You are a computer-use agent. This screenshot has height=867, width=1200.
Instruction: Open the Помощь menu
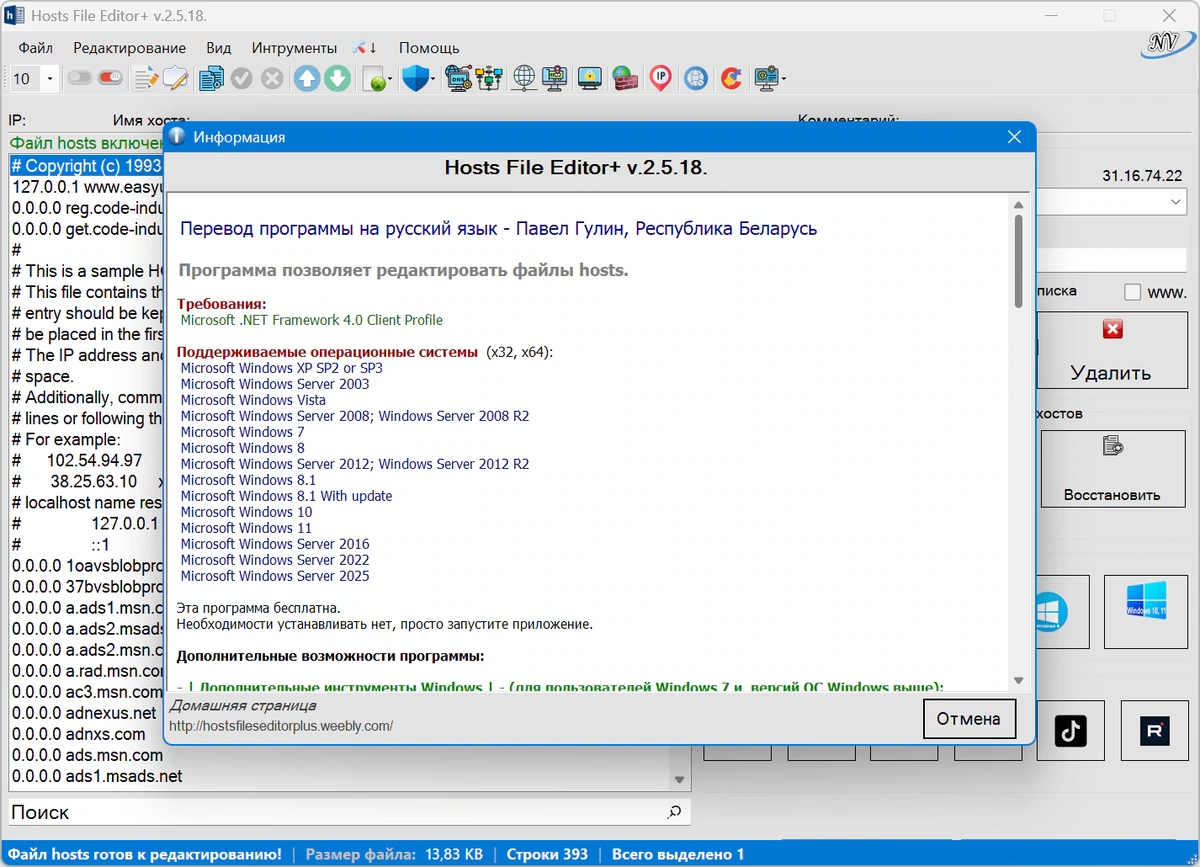(x=429, y=47)
